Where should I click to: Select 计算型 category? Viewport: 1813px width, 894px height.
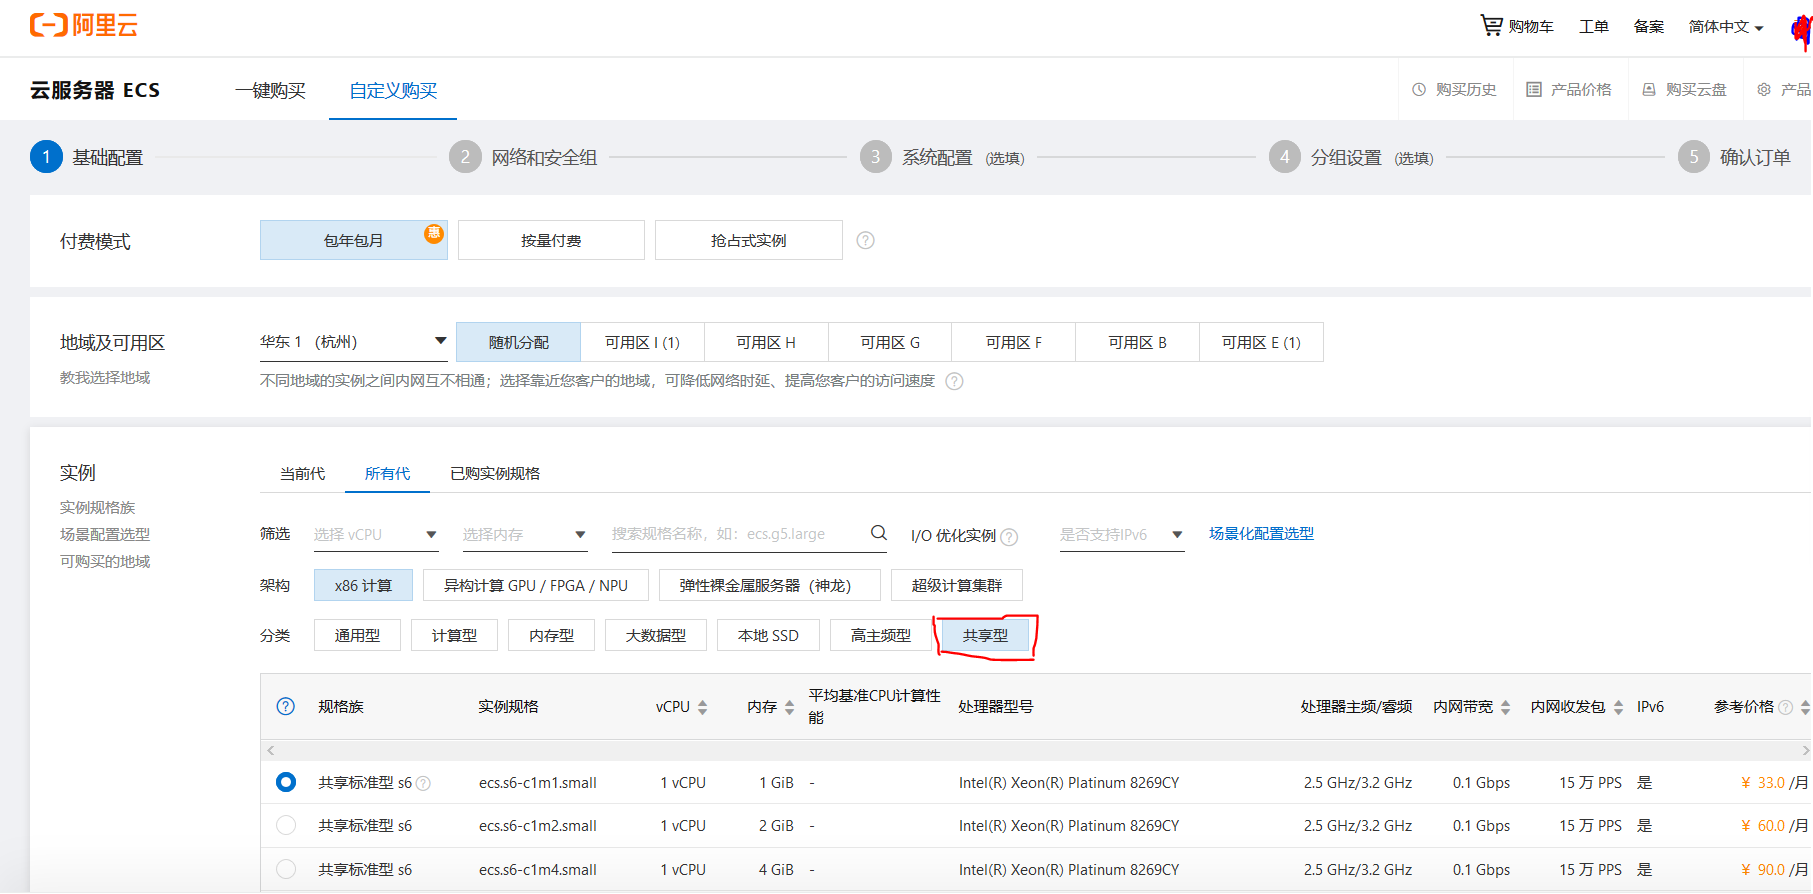click(x=454, y=635)
